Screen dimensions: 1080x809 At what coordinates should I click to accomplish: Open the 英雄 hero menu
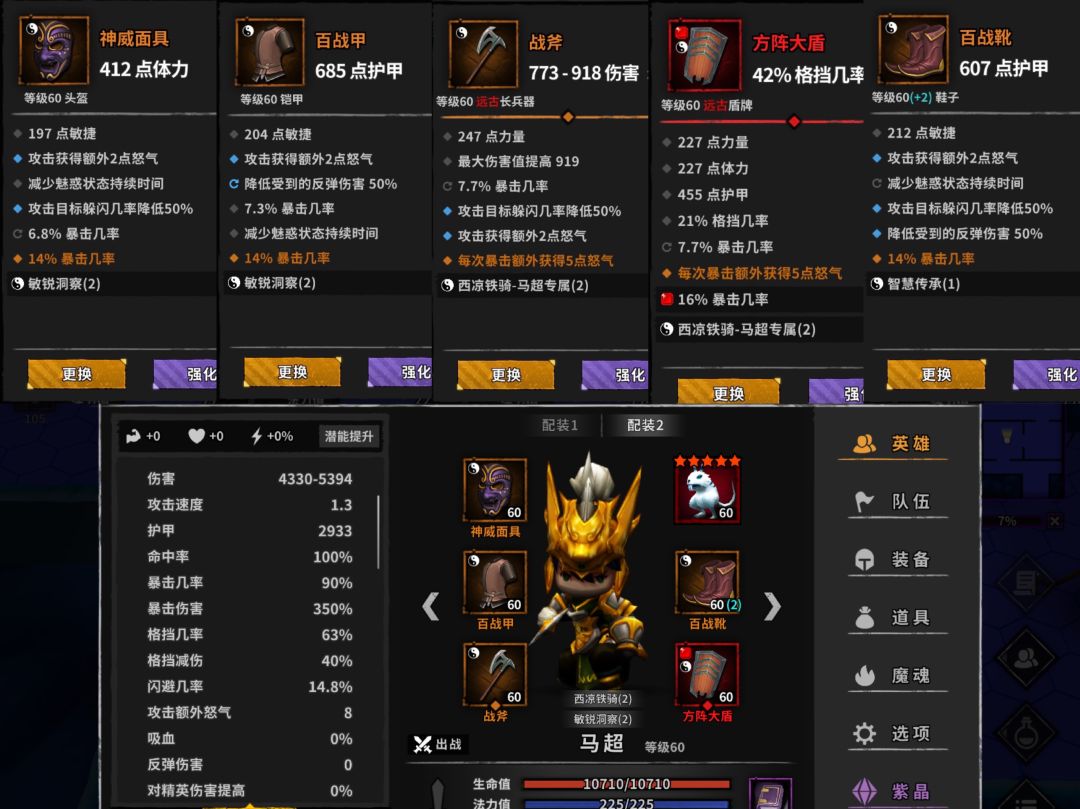893,443
